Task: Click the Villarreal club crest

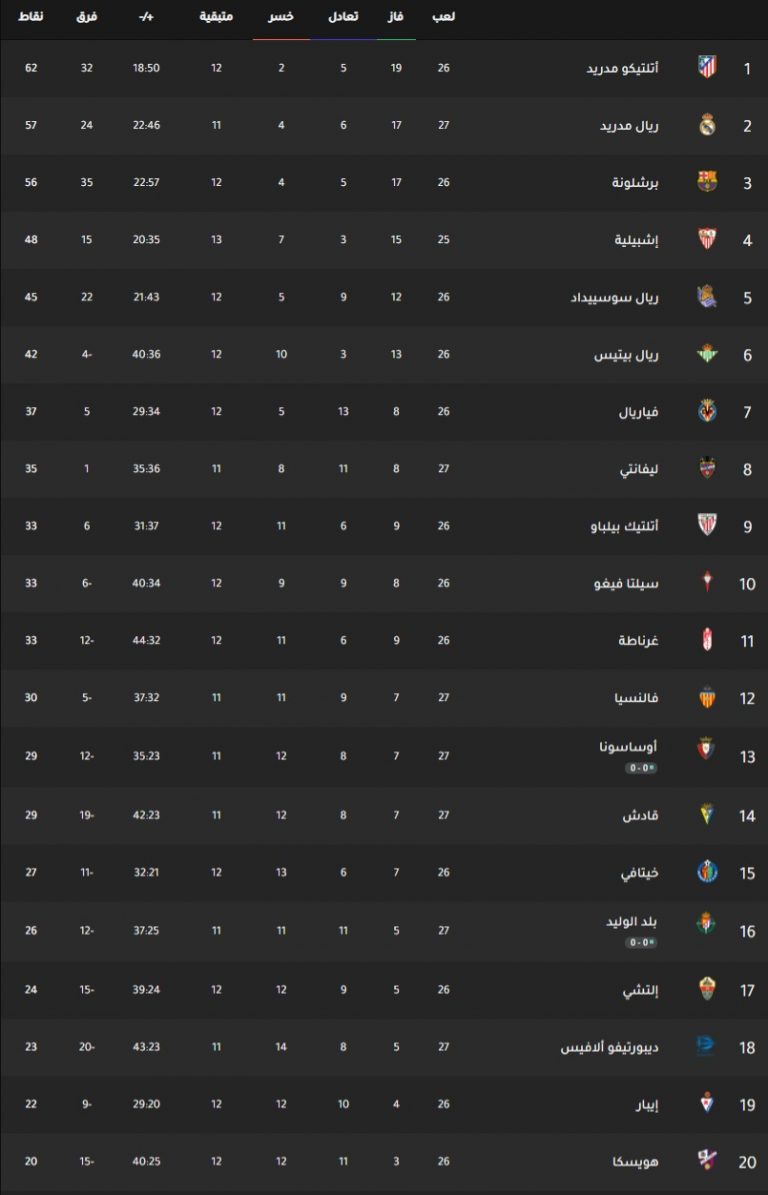Action: tap(707, 411)
